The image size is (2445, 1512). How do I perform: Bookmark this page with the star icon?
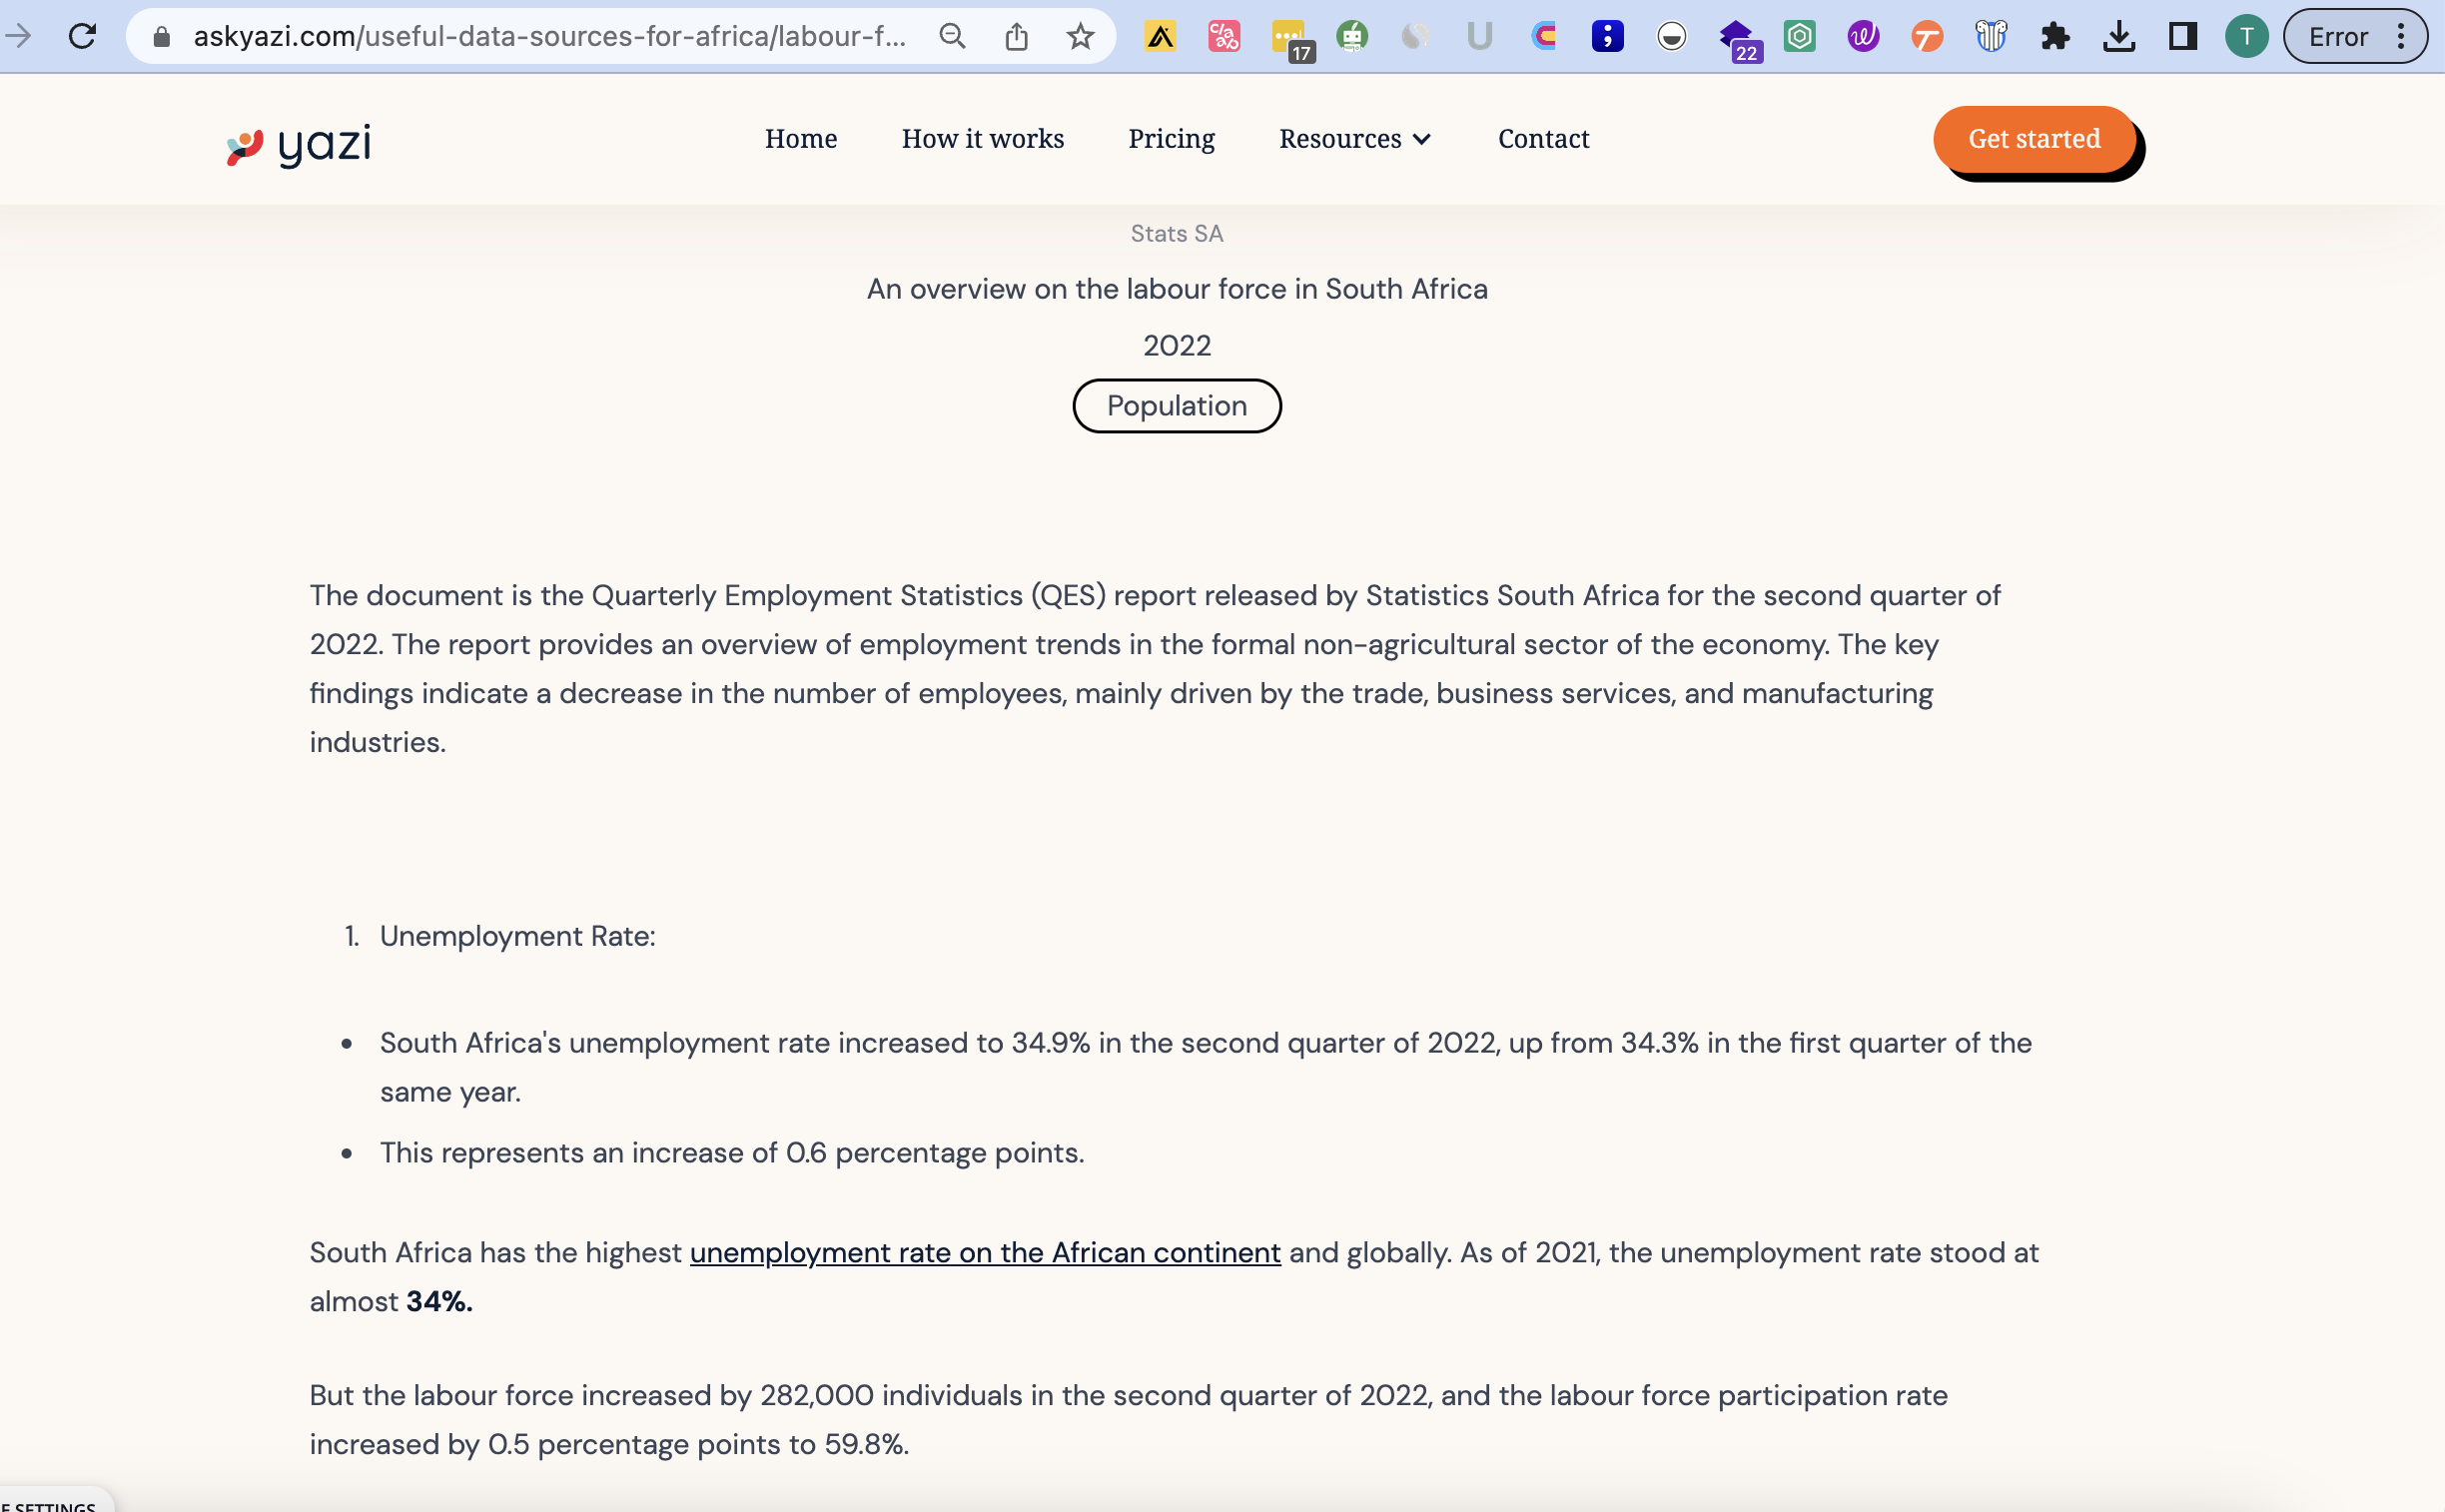[1081, 36]
